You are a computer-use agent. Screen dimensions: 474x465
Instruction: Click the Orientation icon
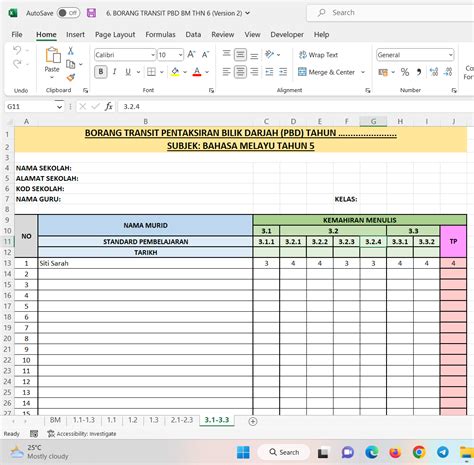coord(269,54)
